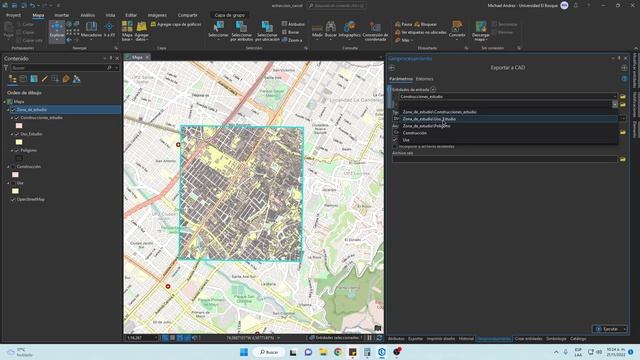The image size is (640, 360).
Task: Toggle OpenStreetMap basemap visibility
Action: 13,200
